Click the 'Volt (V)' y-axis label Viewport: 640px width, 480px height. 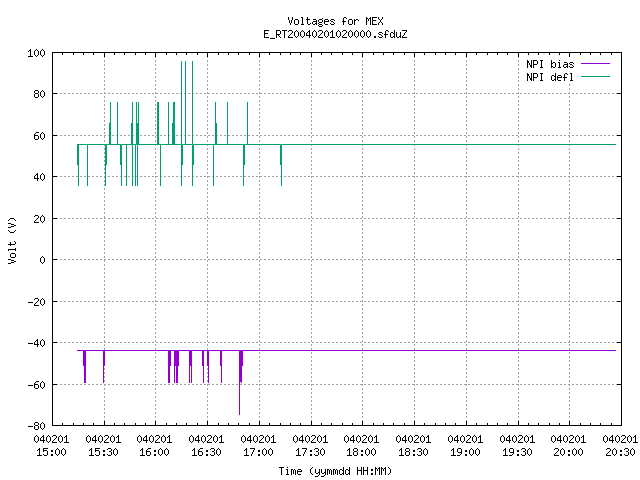12,241
